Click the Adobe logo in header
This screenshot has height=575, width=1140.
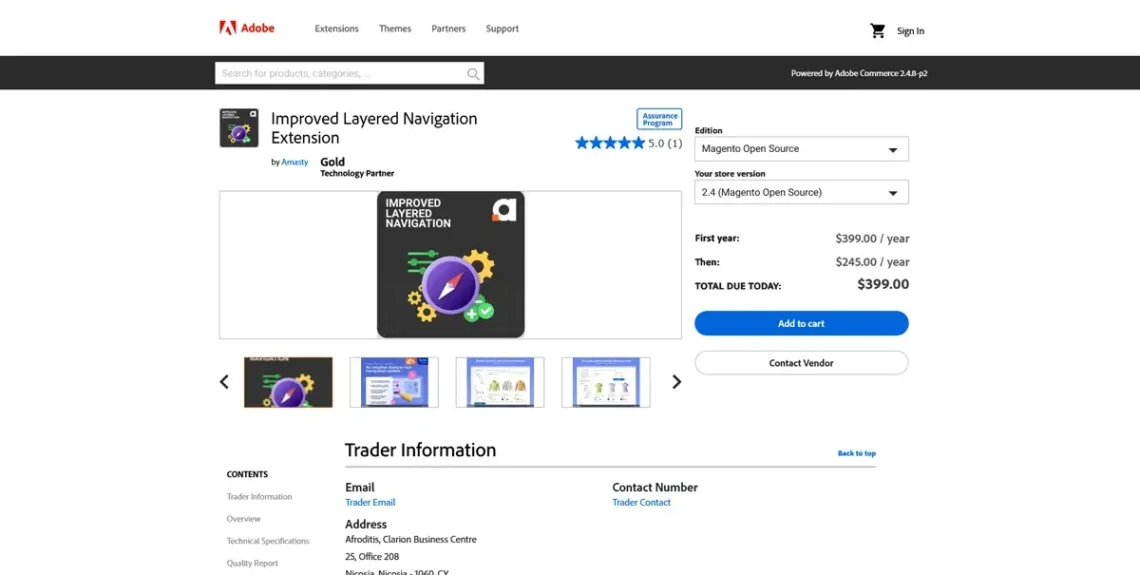click(x=246, y=28)
